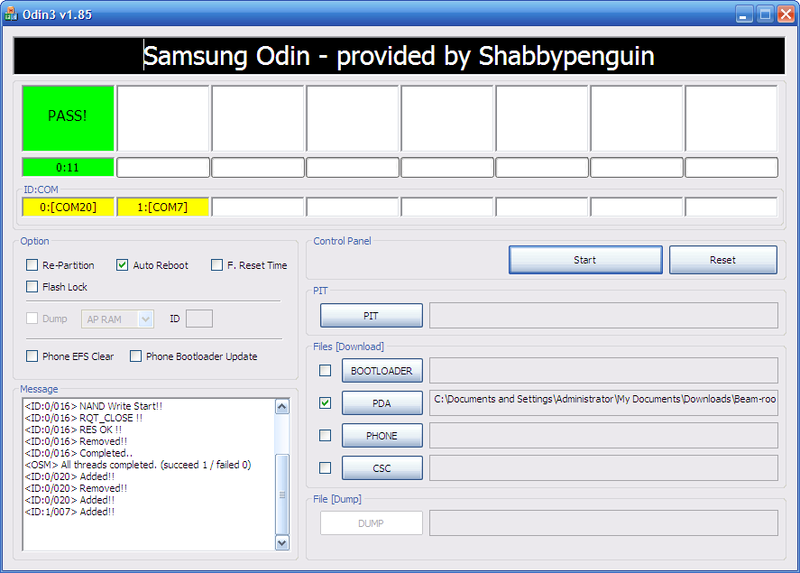Toggle the F. Reset Time checkbox
800x573 pixels.
[217, 265]
